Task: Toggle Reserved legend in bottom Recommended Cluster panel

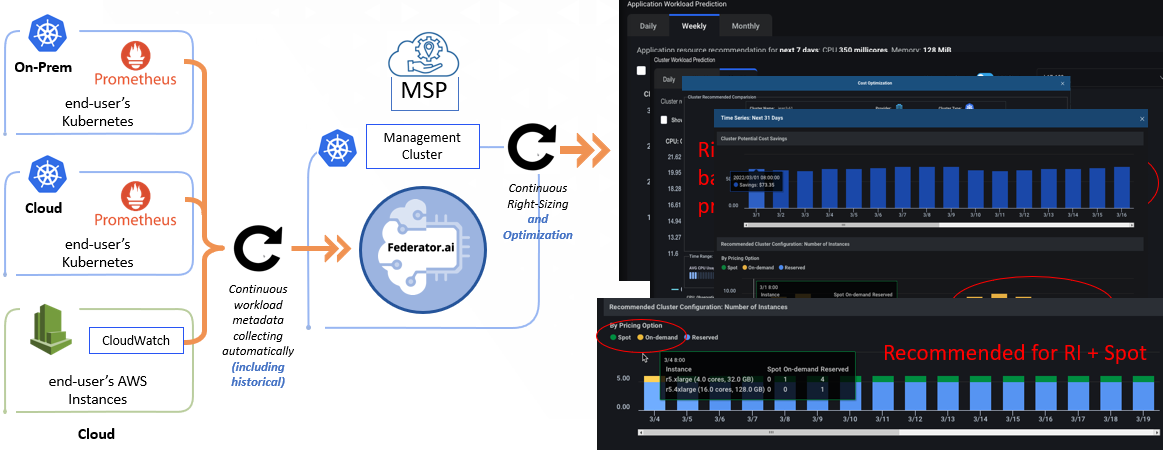Action: pyautogui.click(x=701, y=337)
